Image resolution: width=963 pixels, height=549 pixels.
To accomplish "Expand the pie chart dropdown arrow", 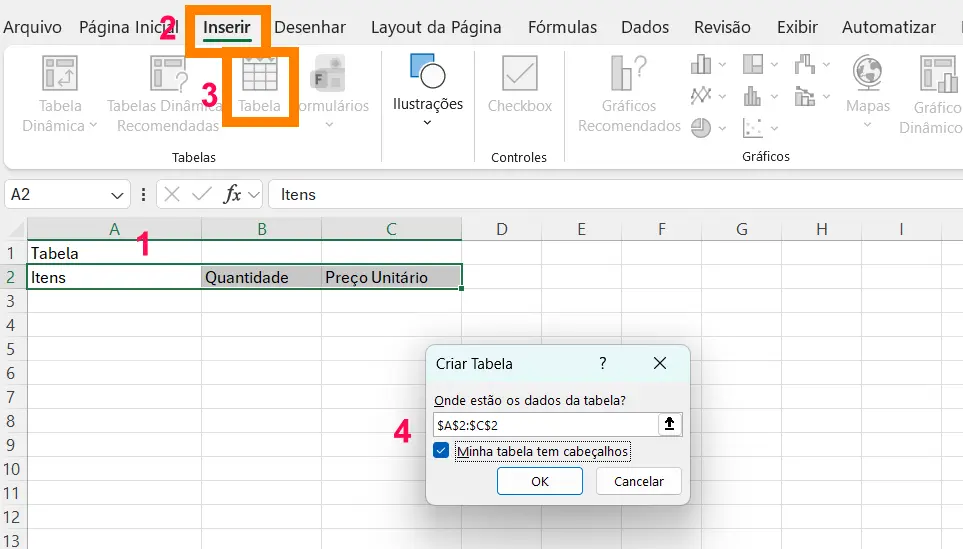I will click(x=722, y=128).
